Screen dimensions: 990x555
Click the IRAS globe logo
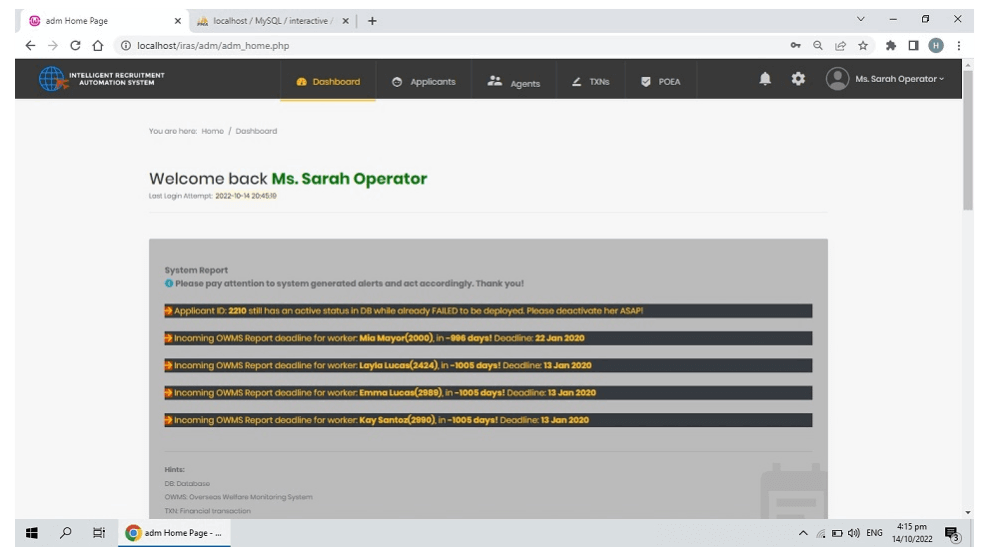click(51, 79)
